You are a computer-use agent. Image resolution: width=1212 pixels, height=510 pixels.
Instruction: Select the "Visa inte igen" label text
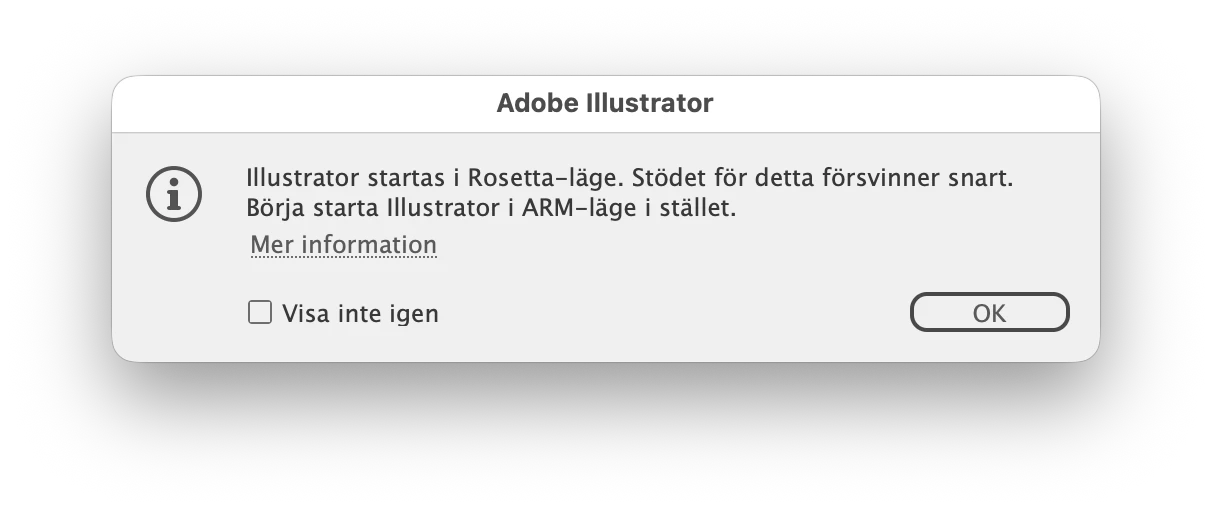coord(360,314)
